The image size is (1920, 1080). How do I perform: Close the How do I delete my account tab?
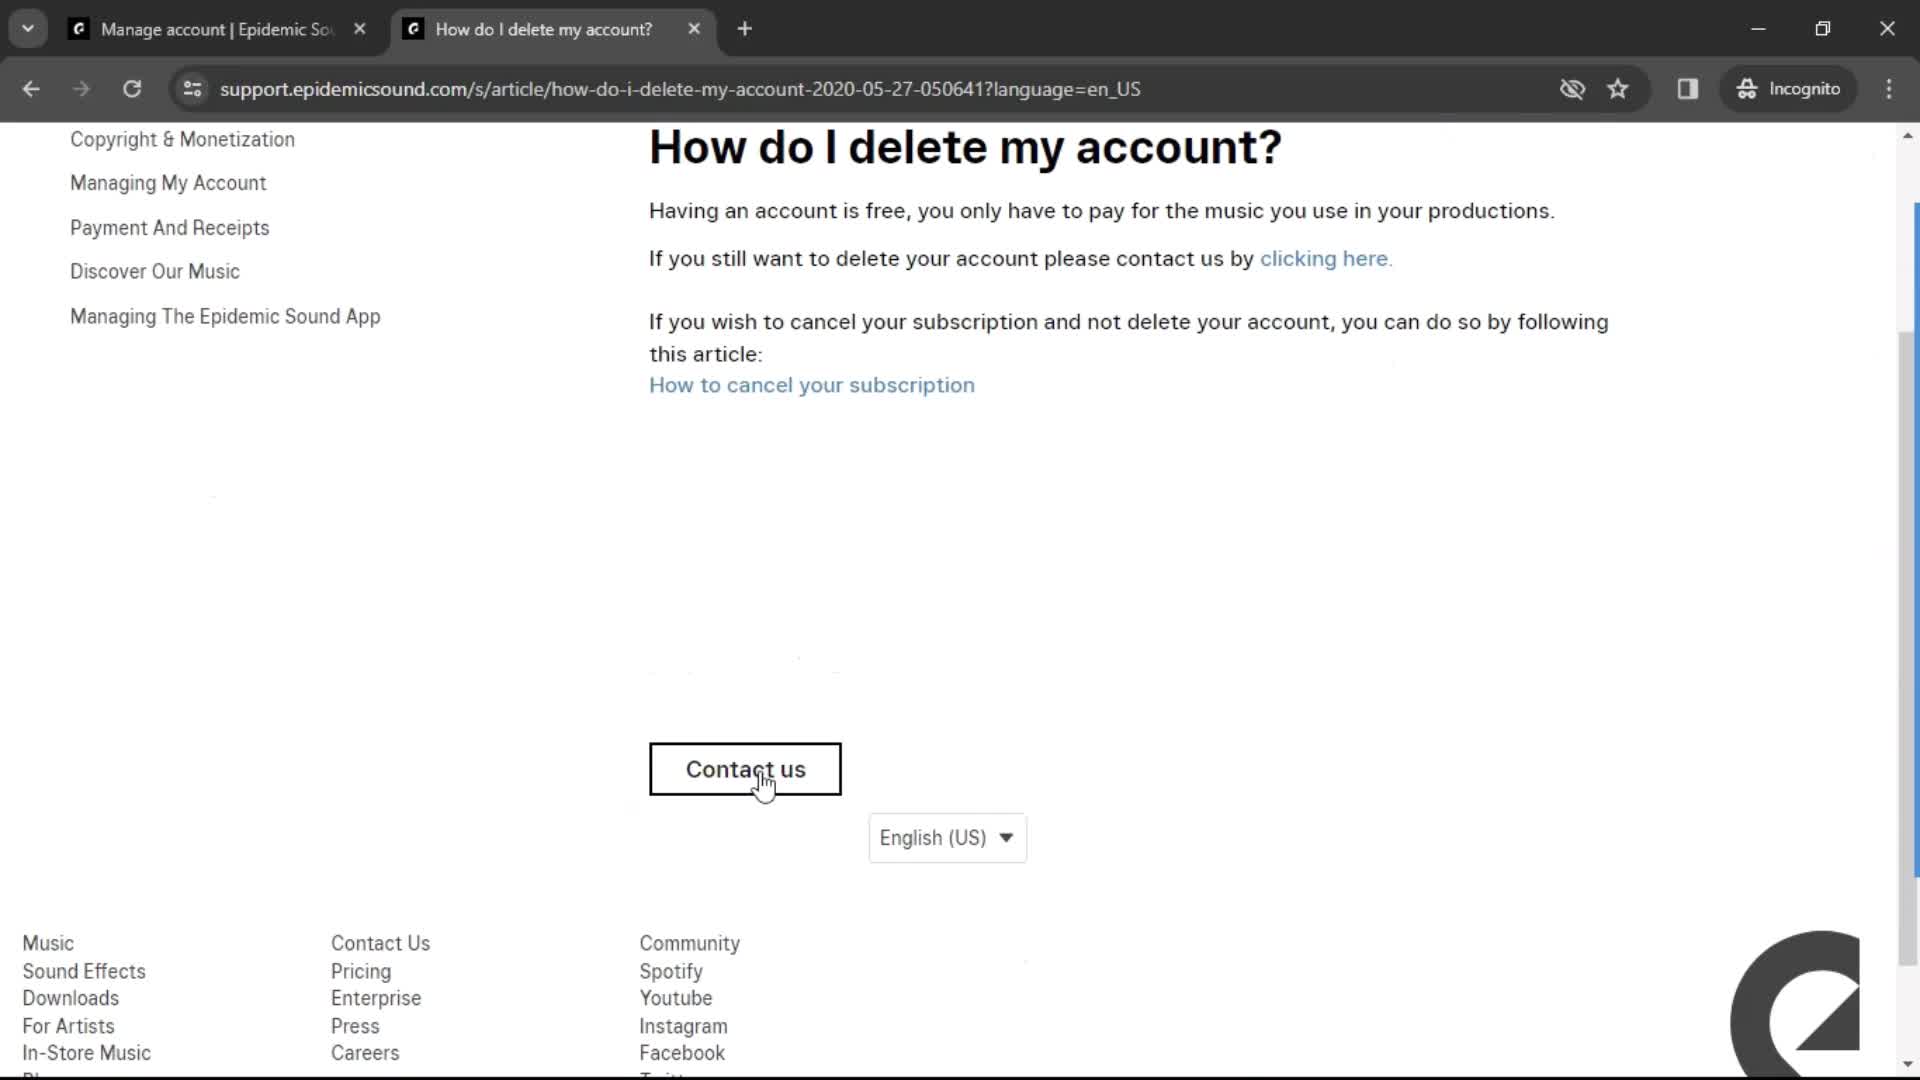pos(694,29)
